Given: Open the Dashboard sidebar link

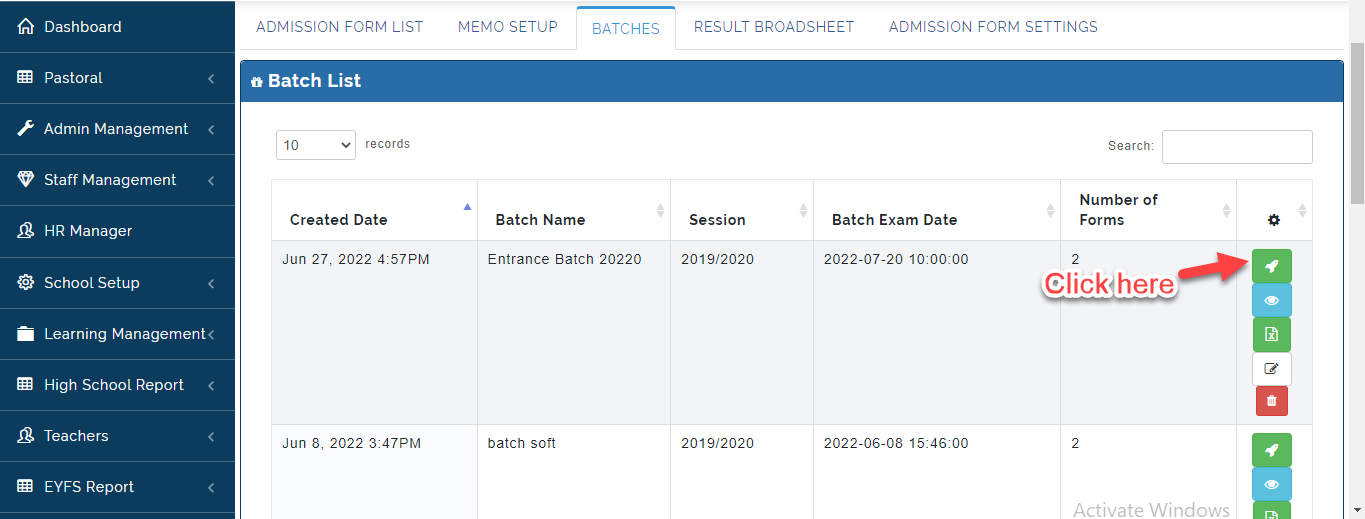Looking at the screenshot, I should click(x=117, y=27).
